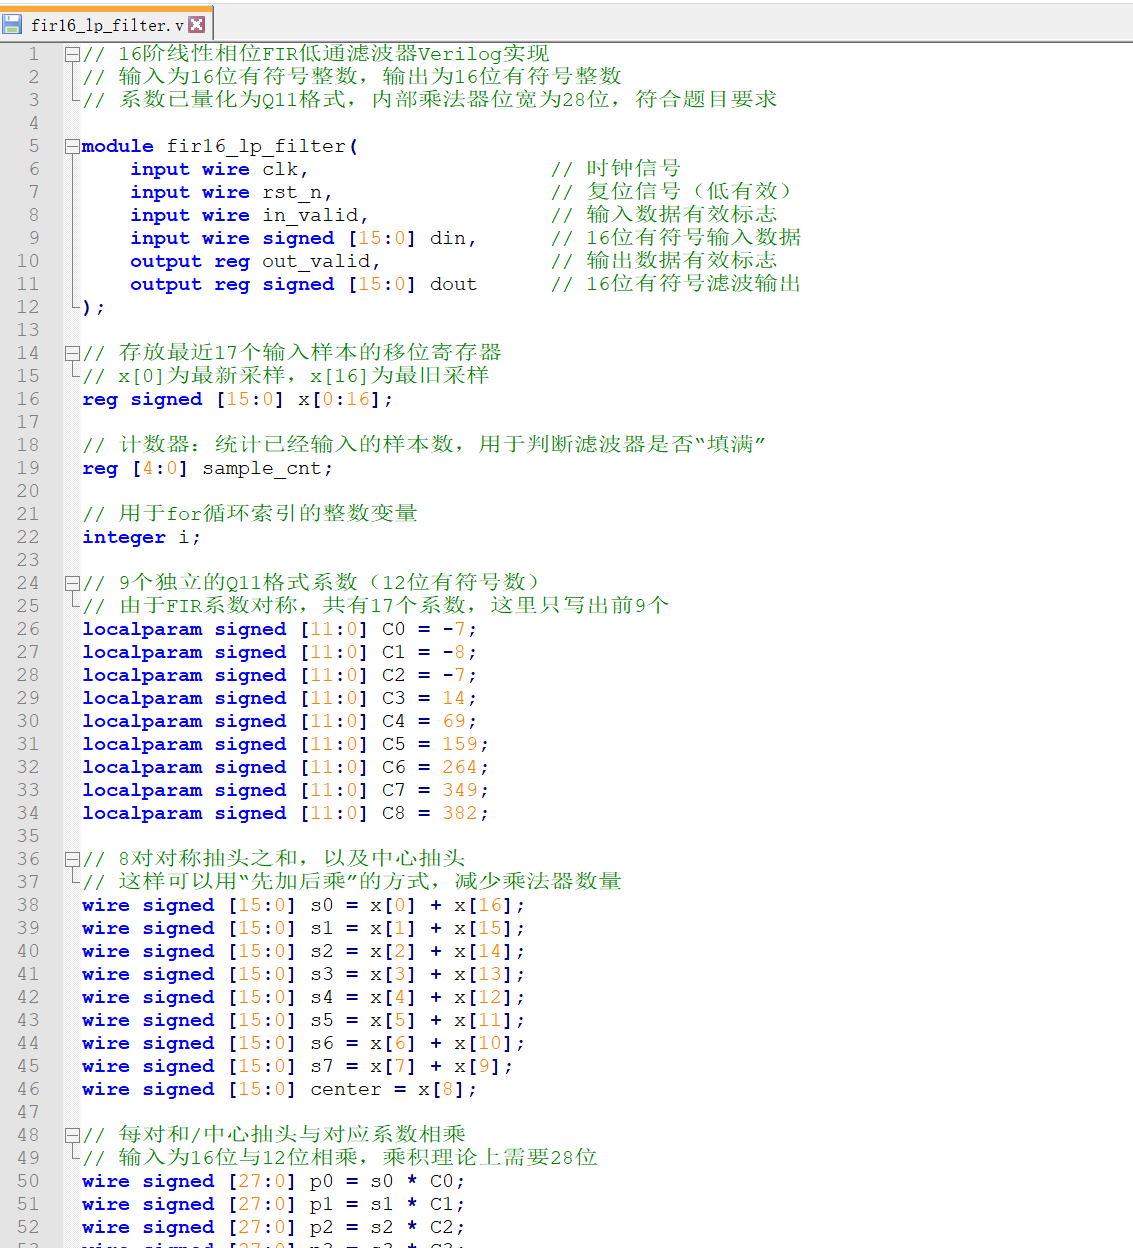The image size is (1133, 1248).
Task: Click 'rst_n,' port name
Action: (x=298, y=192)
